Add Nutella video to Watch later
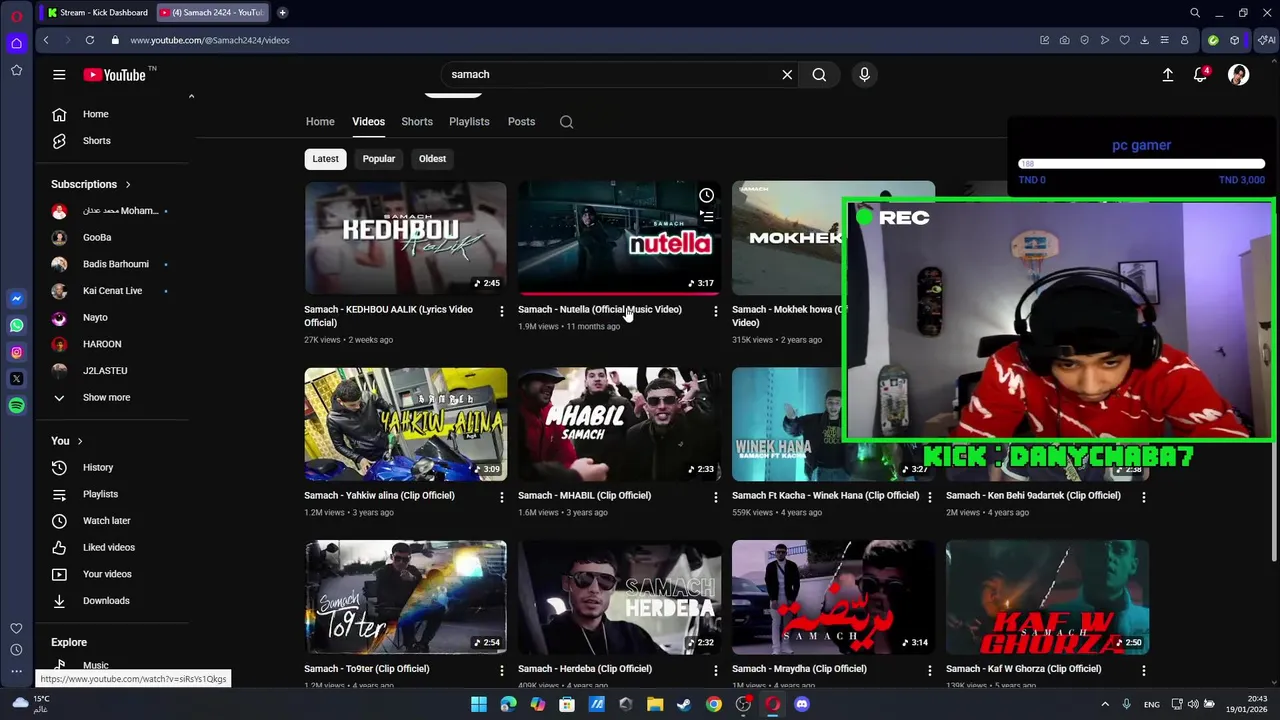Image resolution: width=1280 pixels, height=720 pixels. 706,195
